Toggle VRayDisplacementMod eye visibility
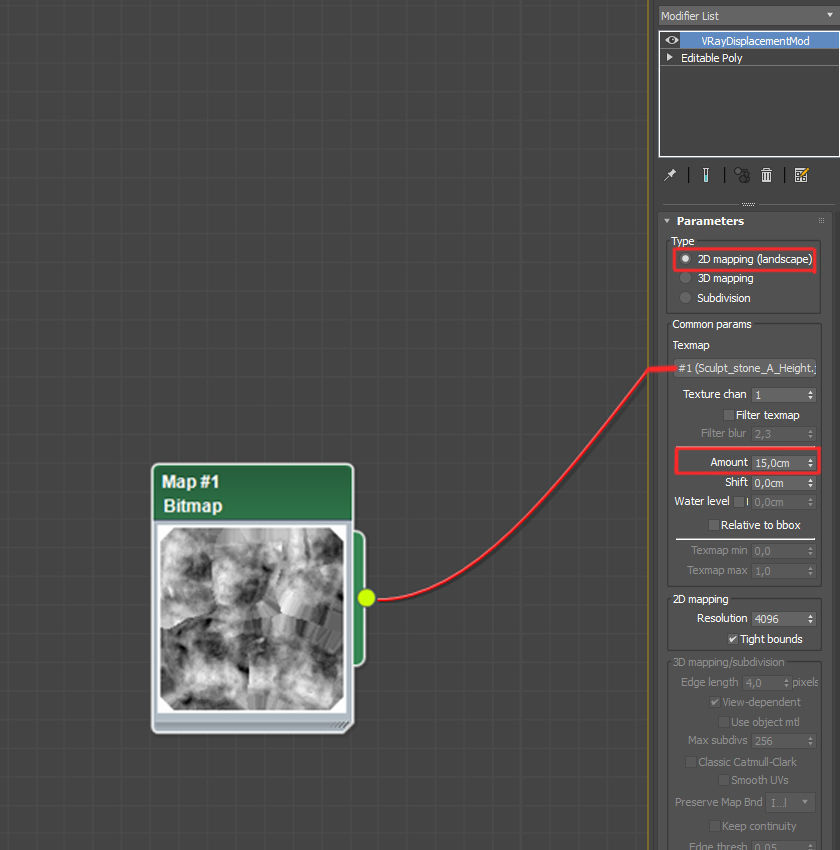The height and width of the screenshot is (850, 840). (x=671, y=40)
